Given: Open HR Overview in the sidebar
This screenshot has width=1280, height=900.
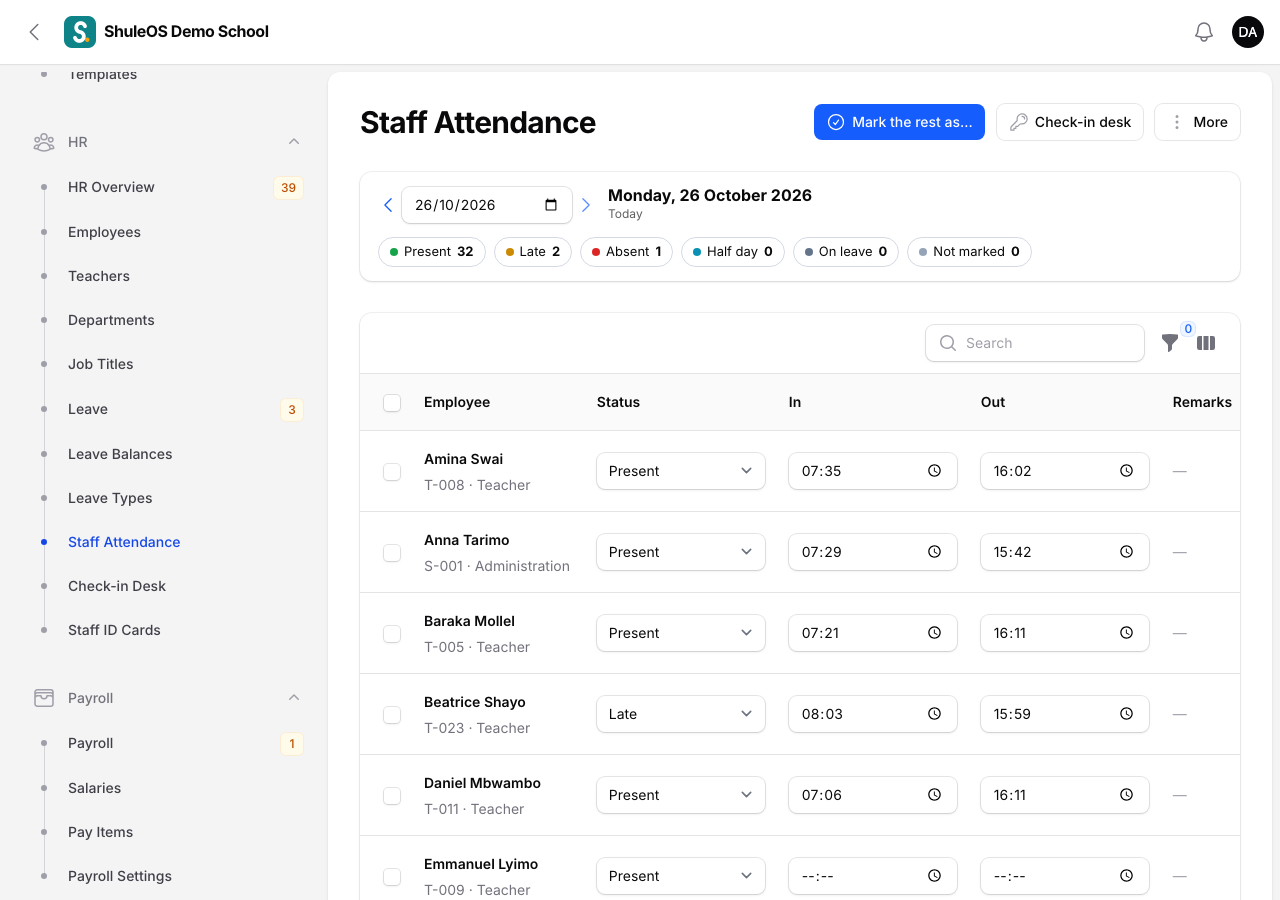Looking at the screenshot, I should click(x=111, y=187).
